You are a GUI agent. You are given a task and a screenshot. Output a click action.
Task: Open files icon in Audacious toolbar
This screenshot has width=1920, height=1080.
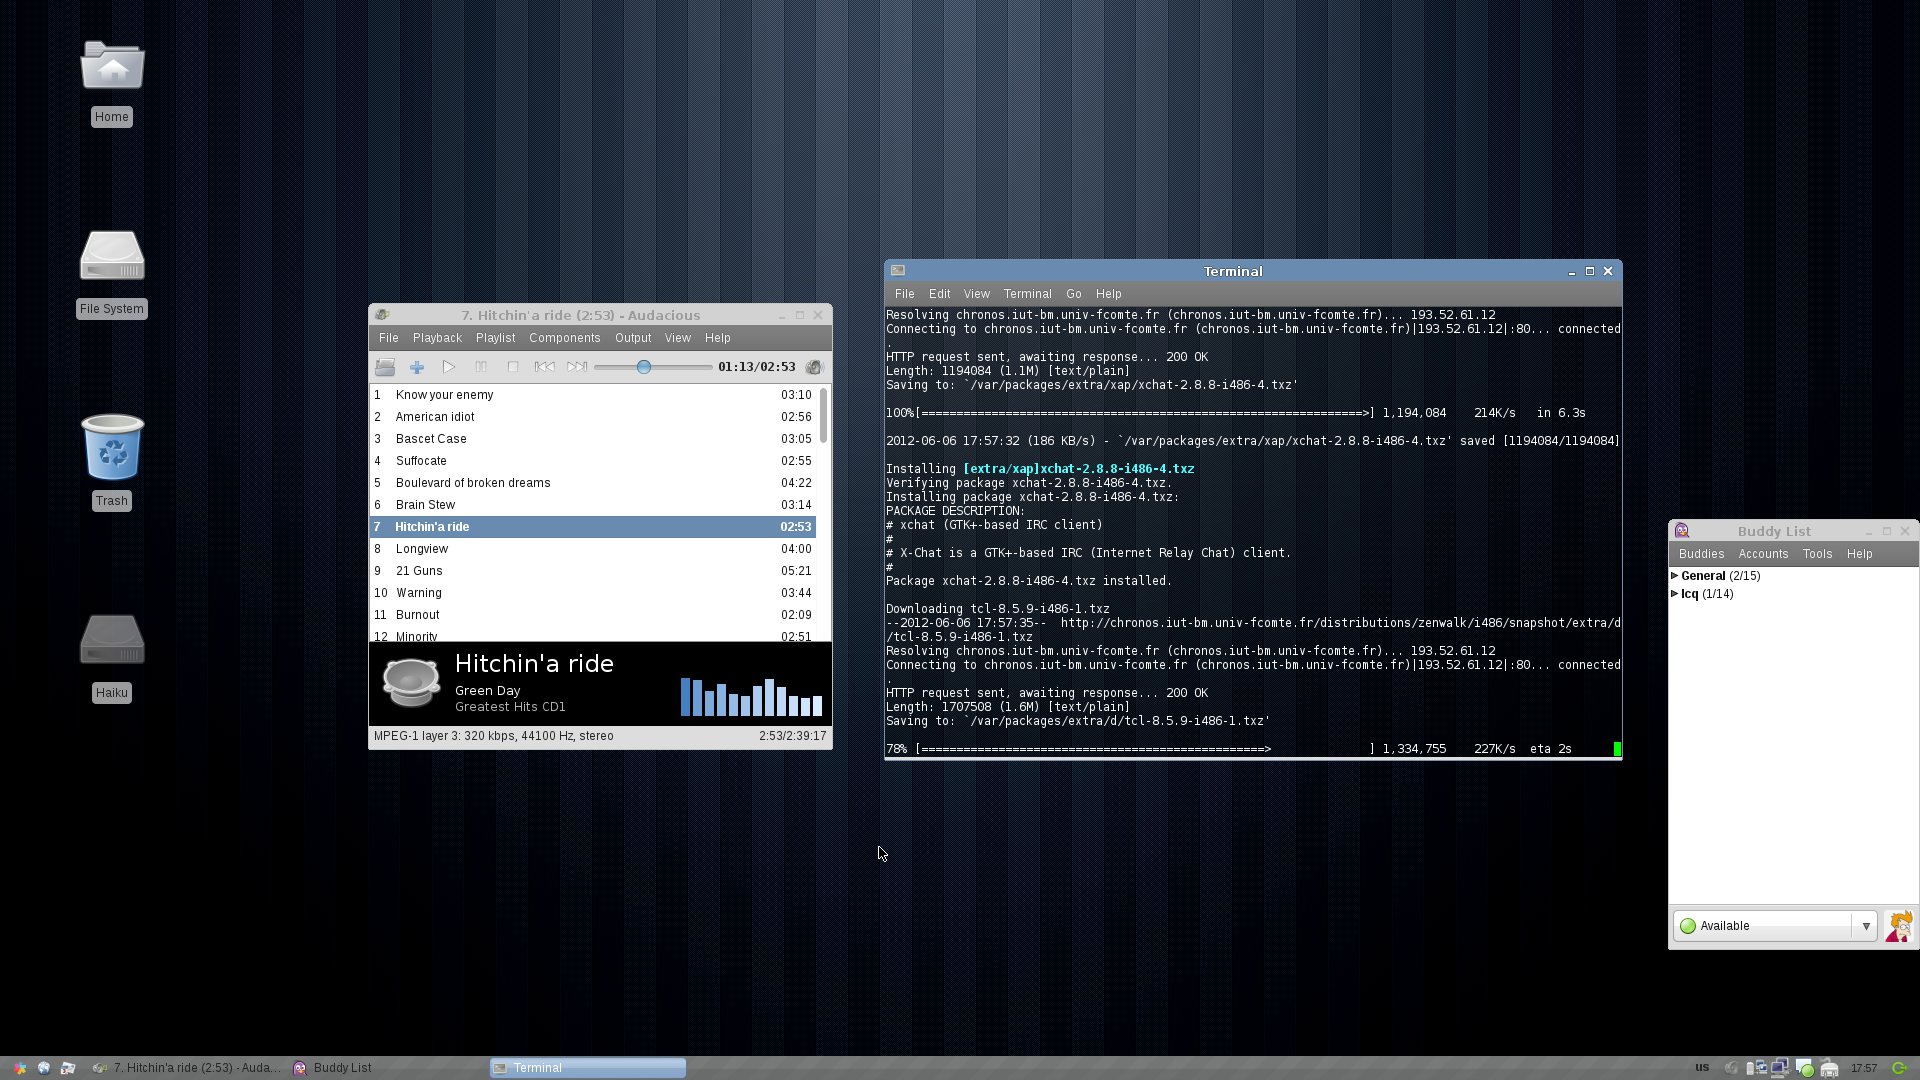click(385, 367)
